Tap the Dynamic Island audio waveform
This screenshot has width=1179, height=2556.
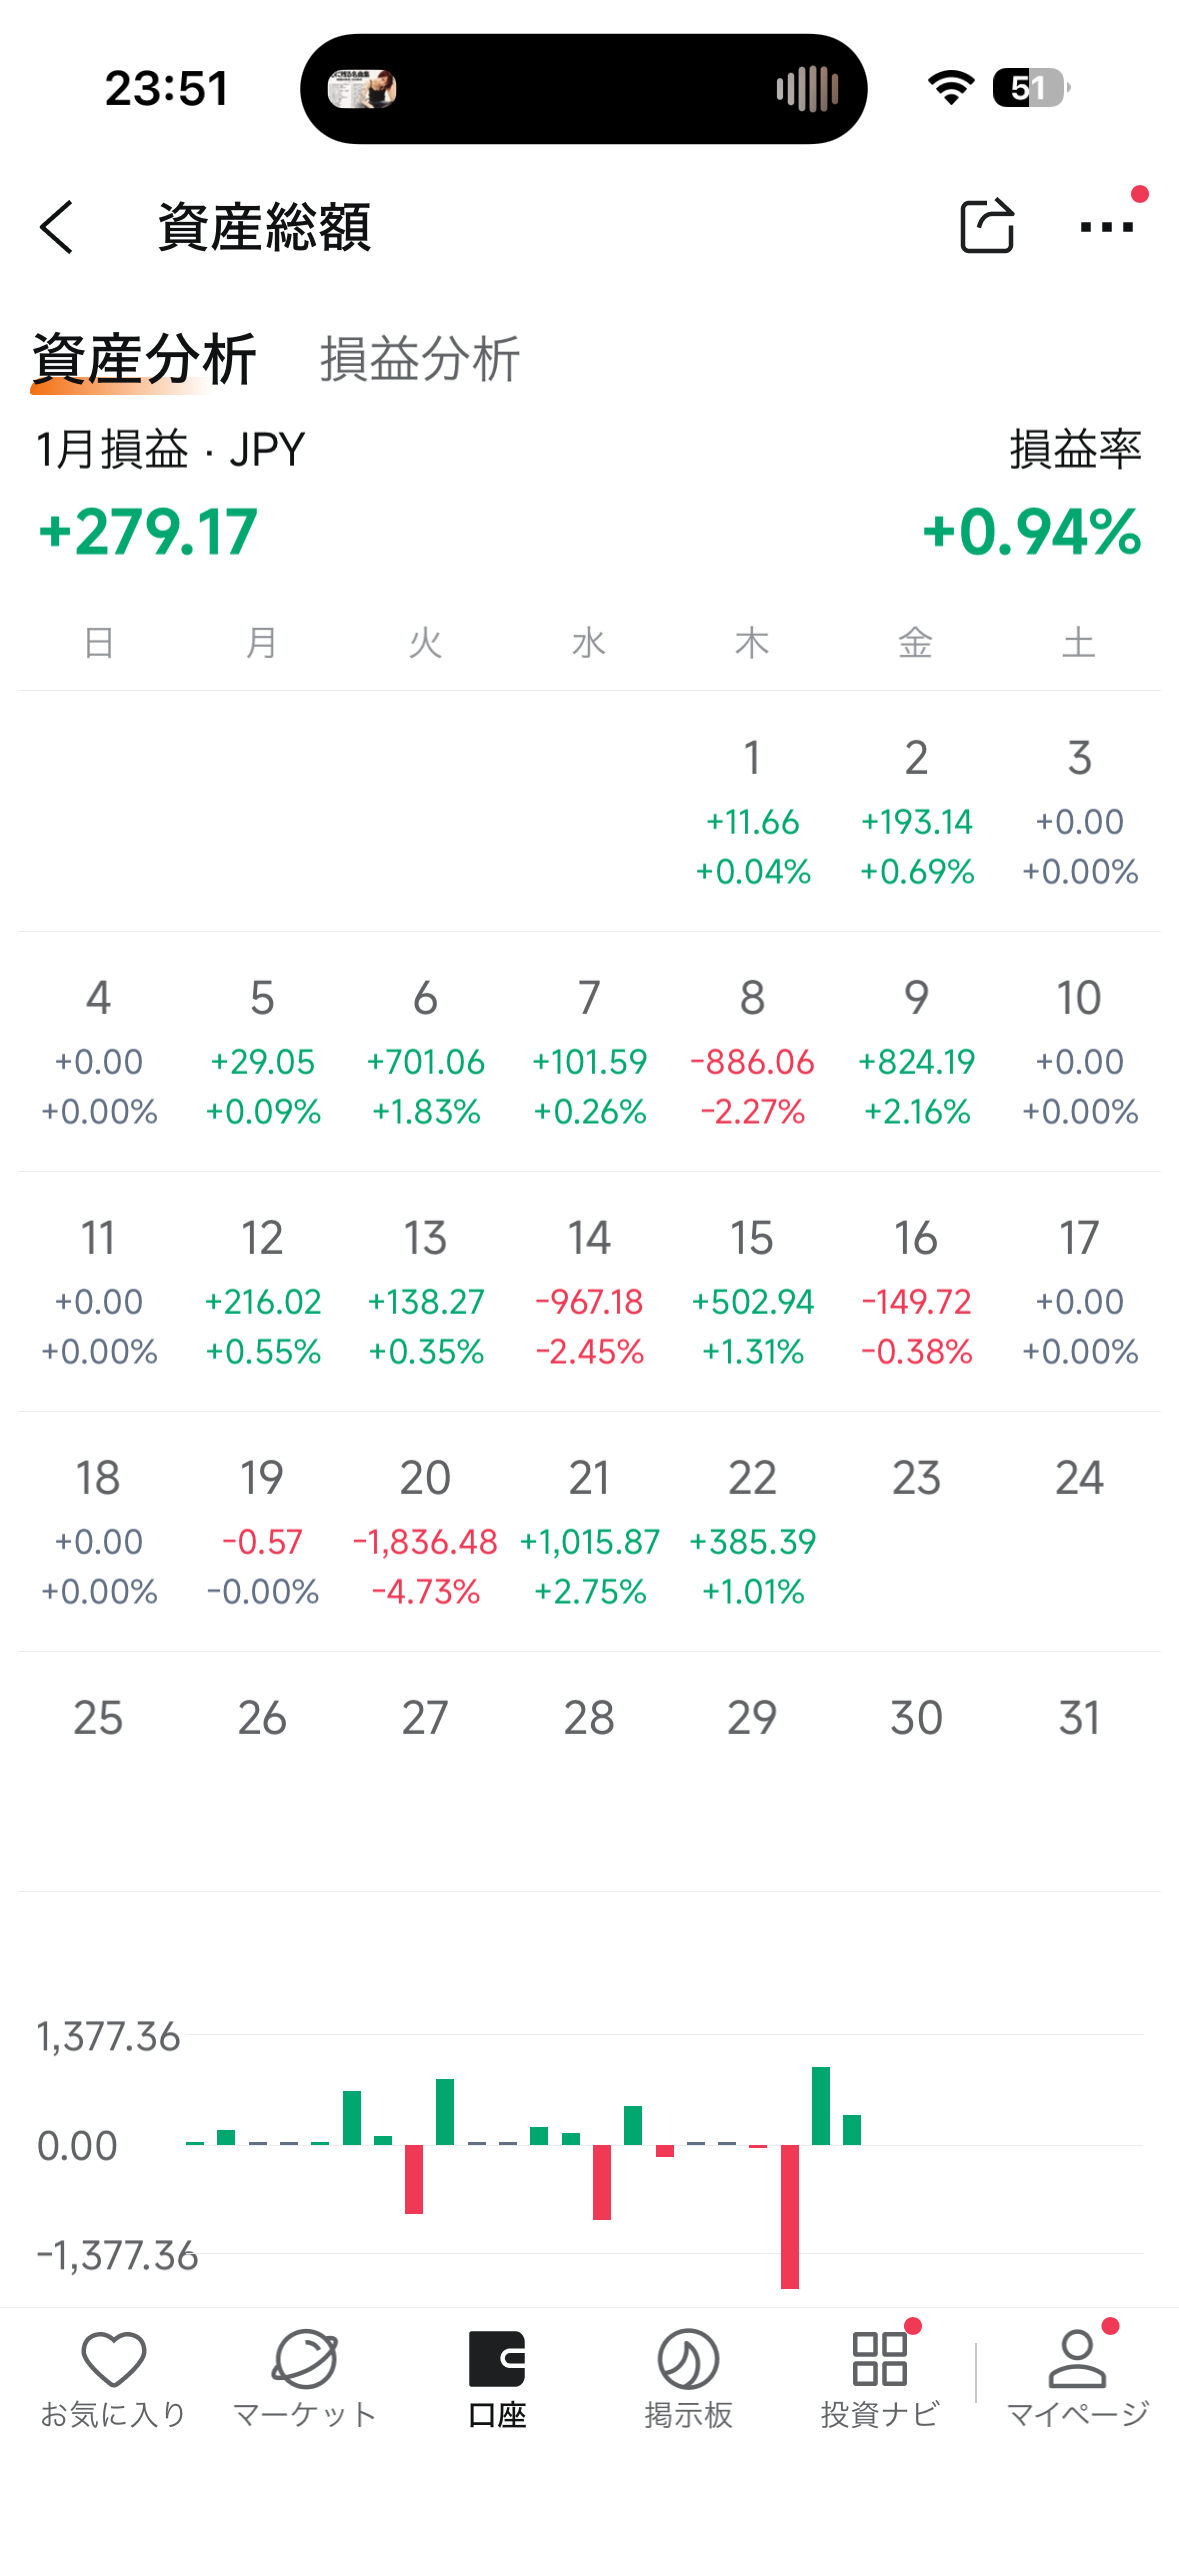tap(807, 89)
